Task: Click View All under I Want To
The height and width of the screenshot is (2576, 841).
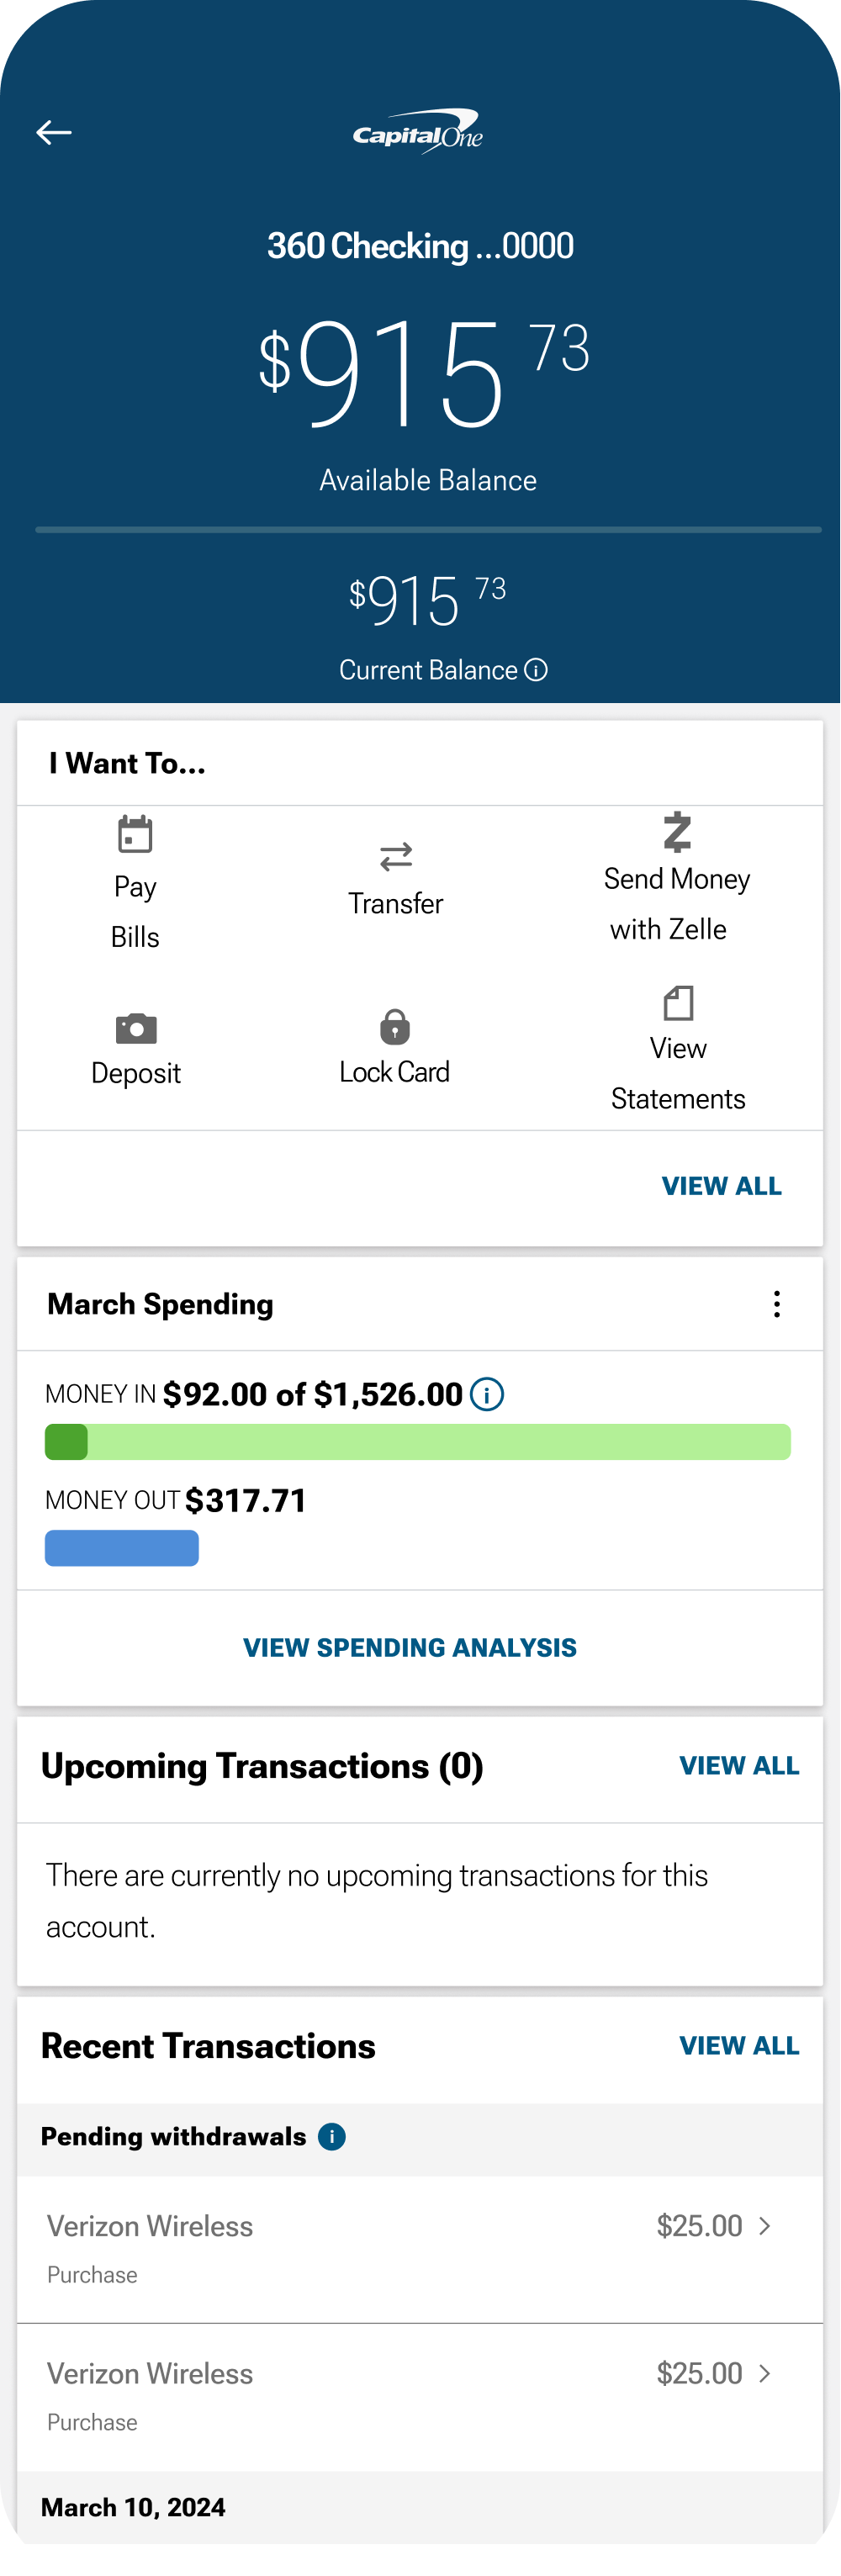Action: point(721,1186)
